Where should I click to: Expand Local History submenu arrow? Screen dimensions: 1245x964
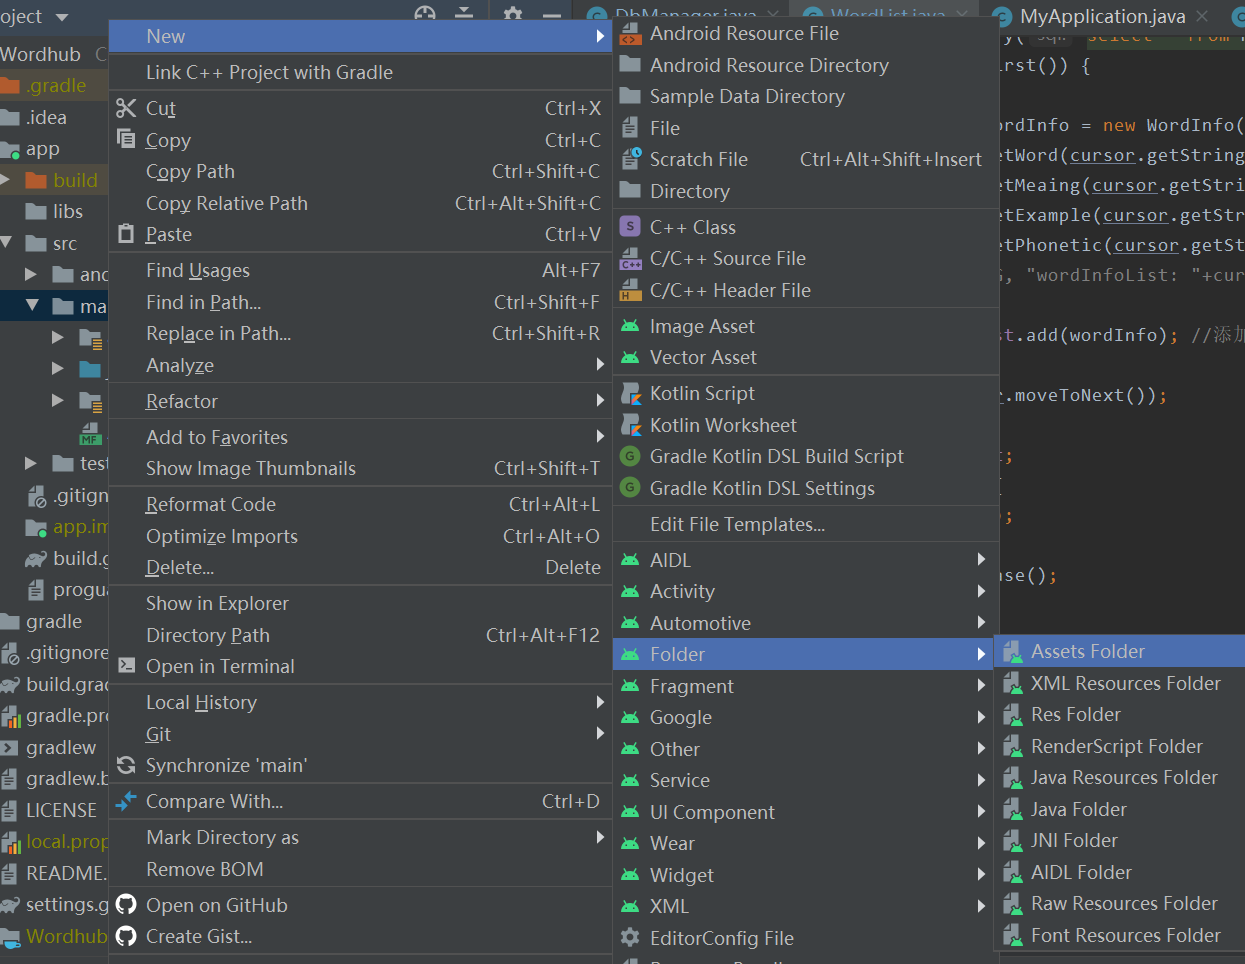point(600,702)
